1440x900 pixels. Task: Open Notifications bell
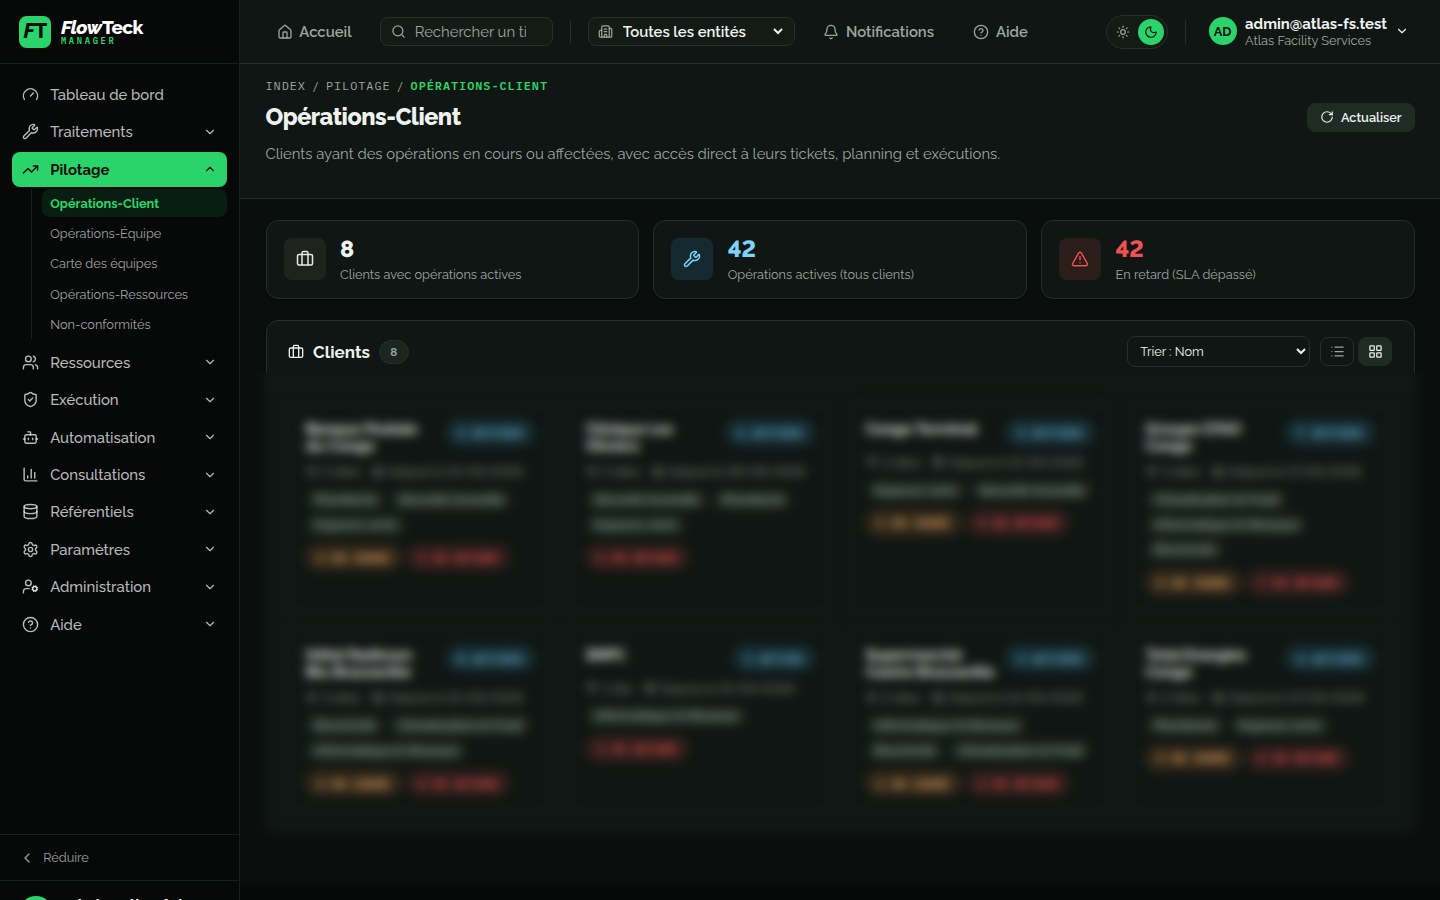point(878,32)
